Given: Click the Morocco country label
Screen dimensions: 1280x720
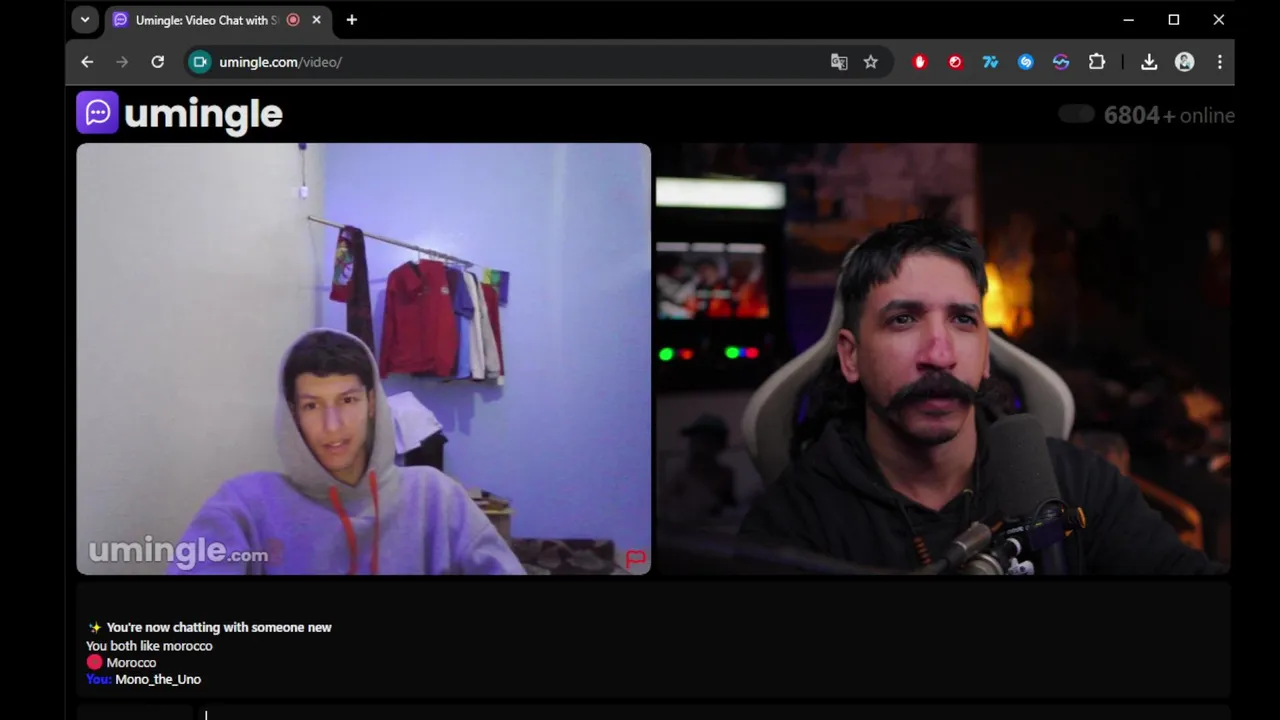Looking at the screenshot, I should (131, 662).
